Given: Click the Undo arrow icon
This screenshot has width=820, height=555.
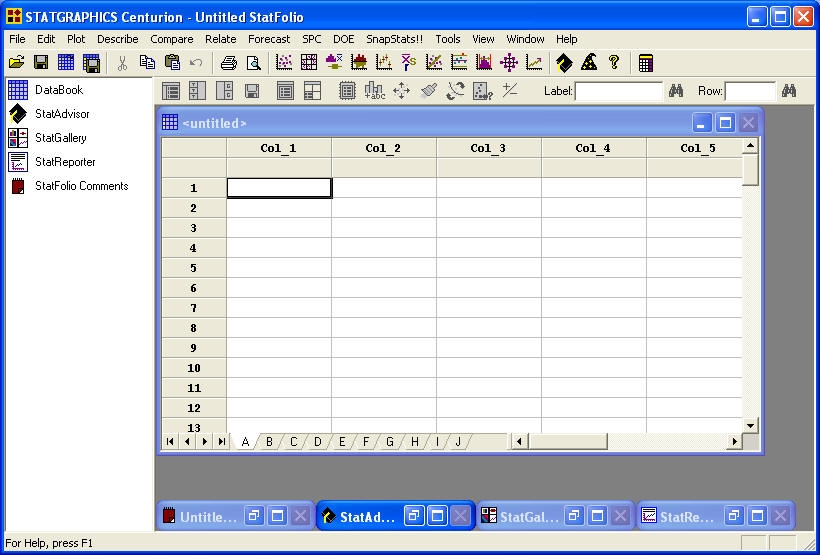Looking at the screenshot, I should point(196,63).
